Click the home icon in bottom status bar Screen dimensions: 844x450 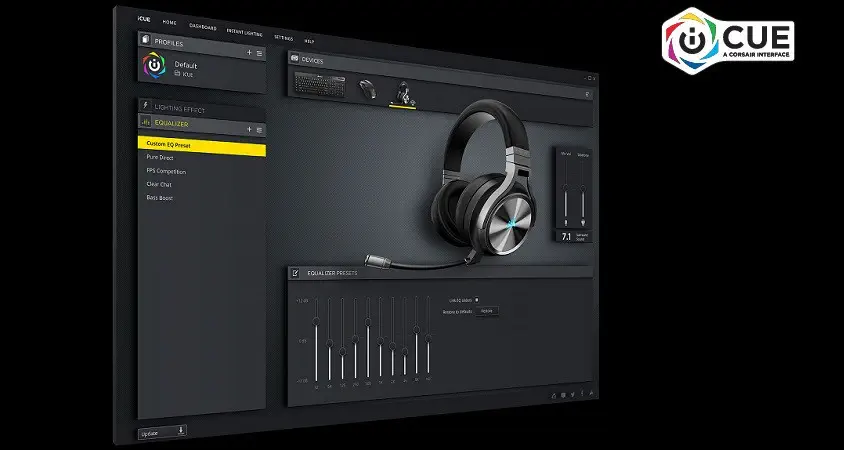553,396
